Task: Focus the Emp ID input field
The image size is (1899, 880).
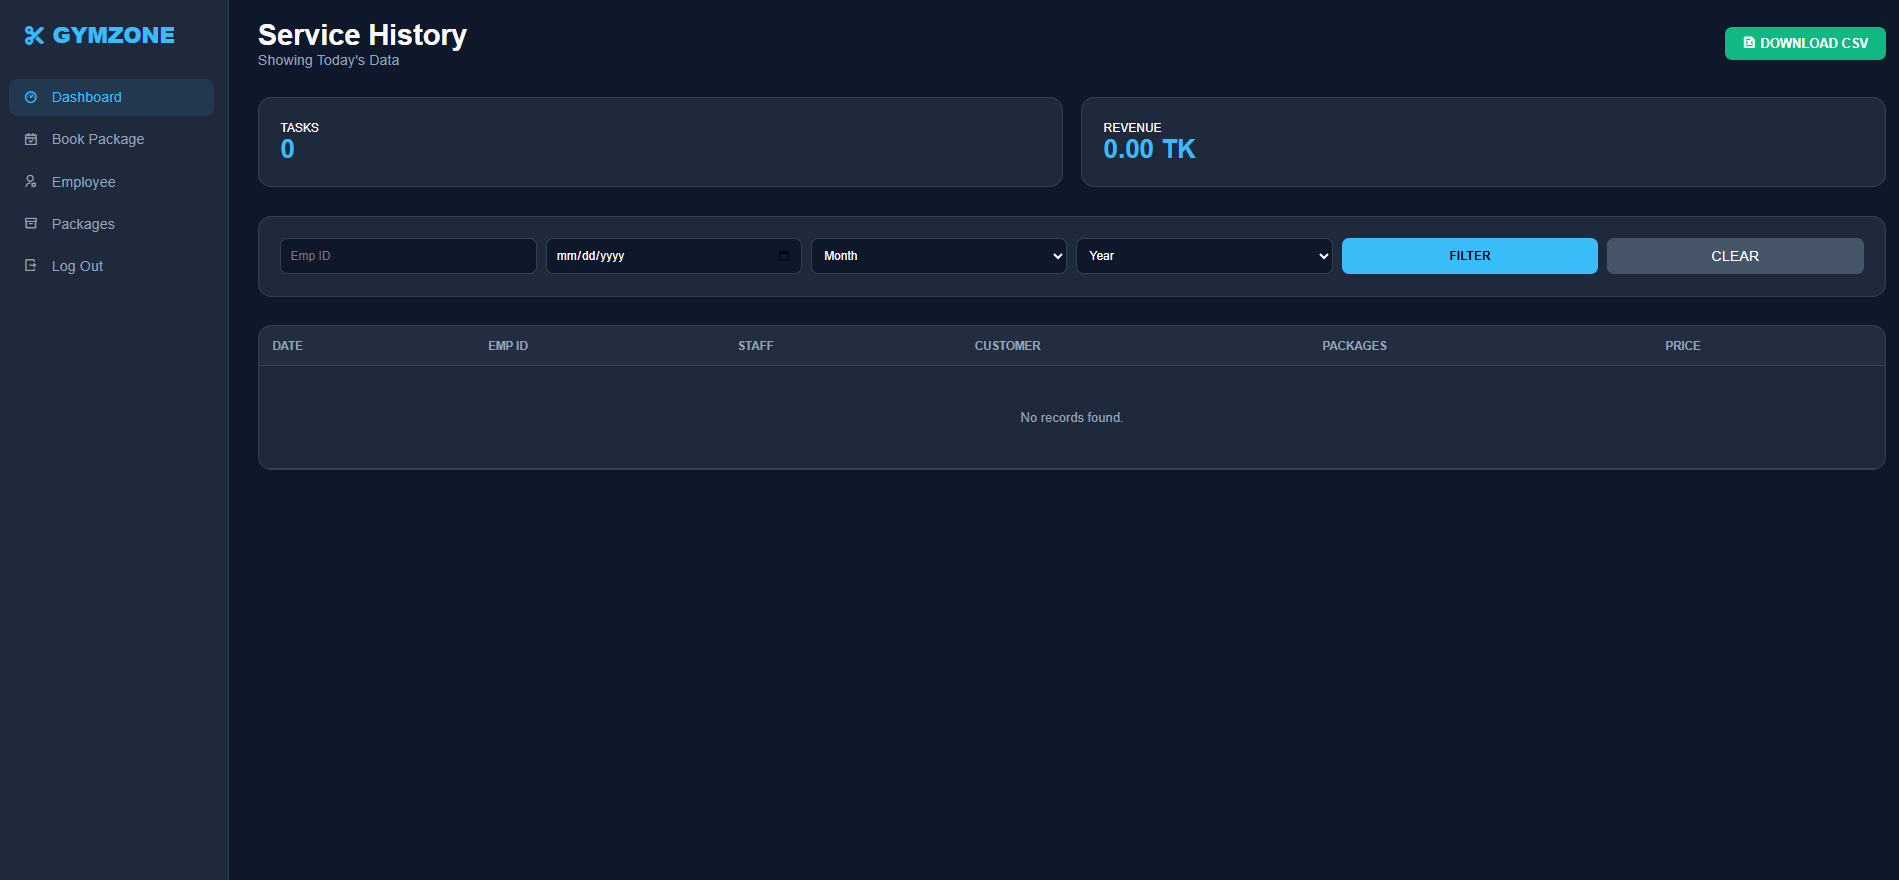Action: (x=408, y=256)
